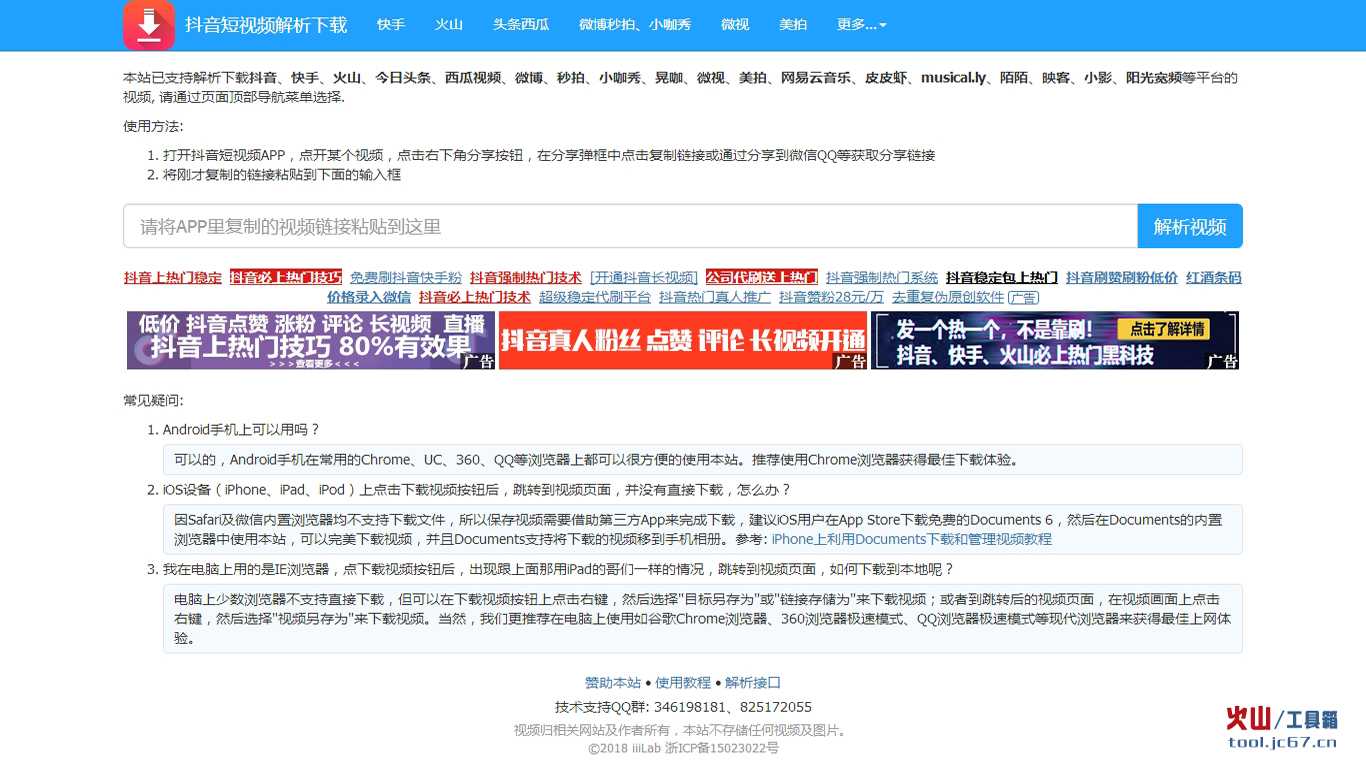Open the 使用教程 footer link
Screen dimensions: 1366x766
click(x=683, y=683)
